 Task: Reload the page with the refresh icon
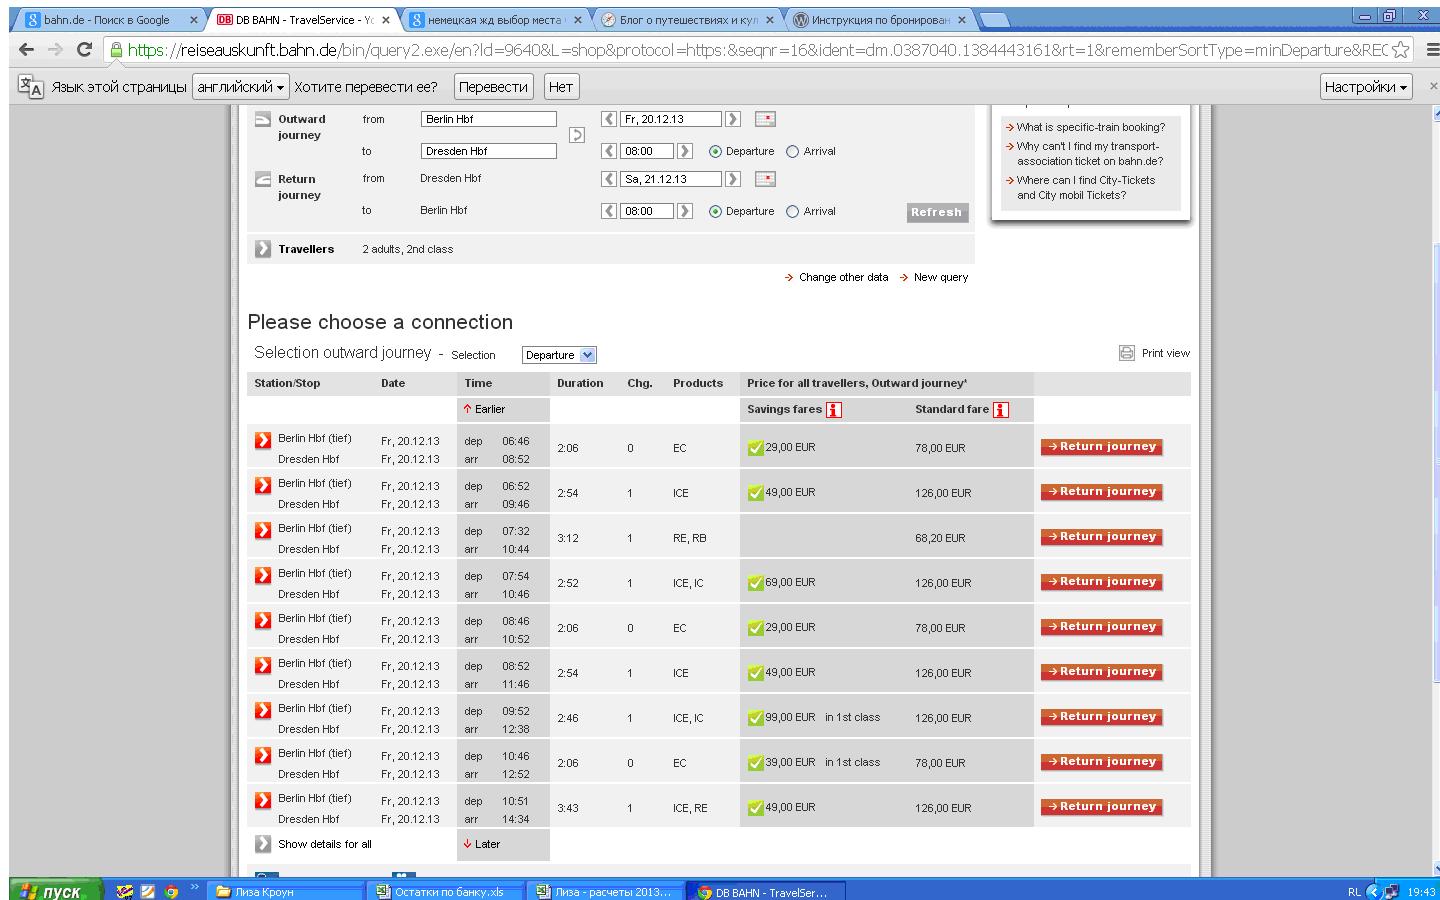[84, 50]
